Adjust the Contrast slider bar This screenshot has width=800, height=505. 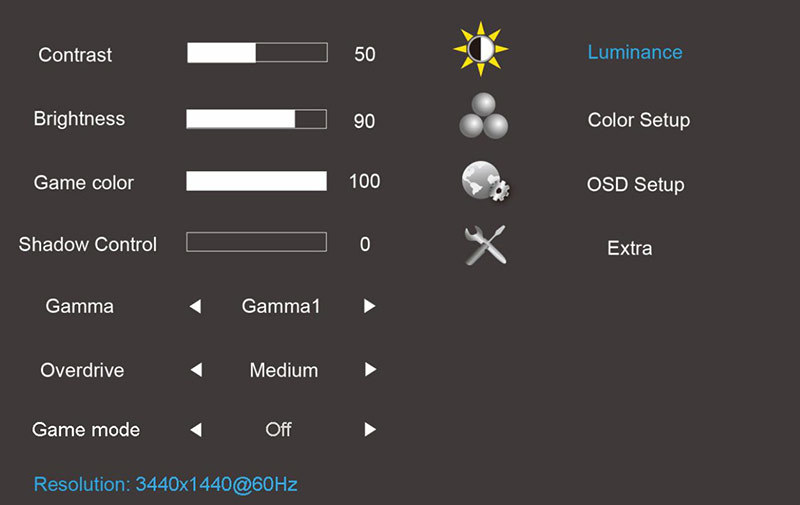click(257, 53)
